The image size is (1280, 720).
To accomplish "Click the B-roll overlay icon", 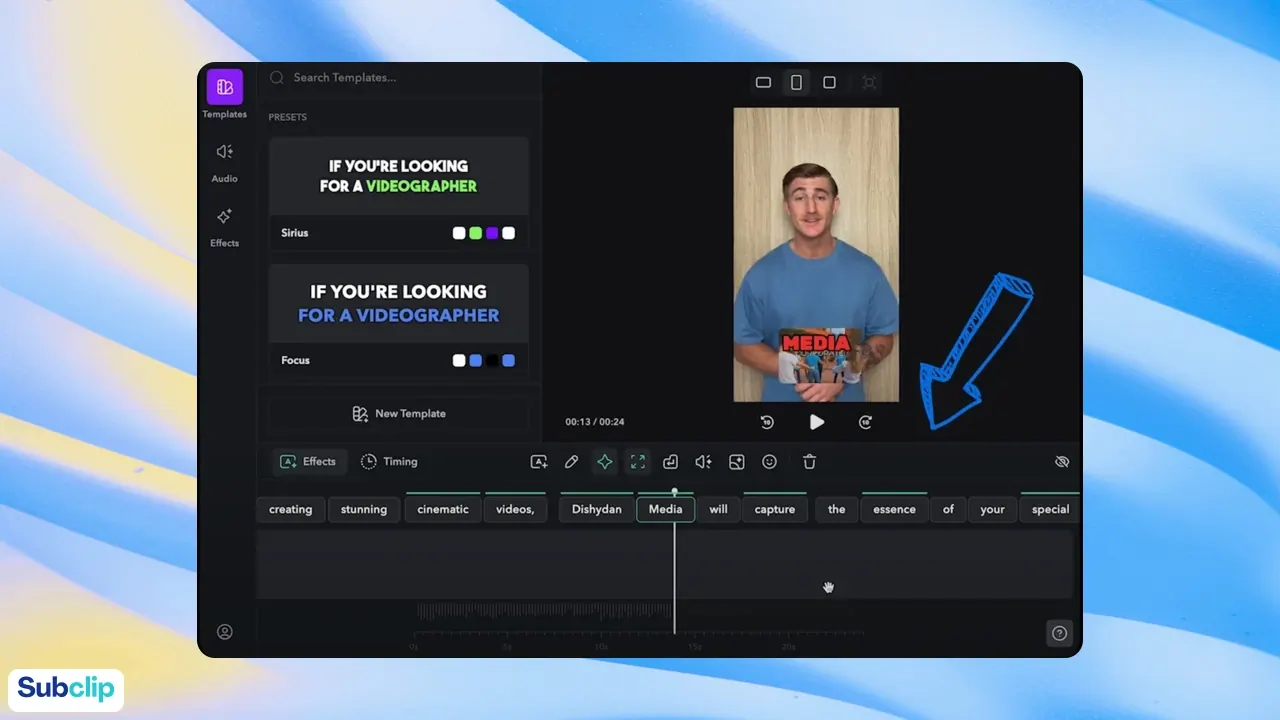I will coord(671,462).
